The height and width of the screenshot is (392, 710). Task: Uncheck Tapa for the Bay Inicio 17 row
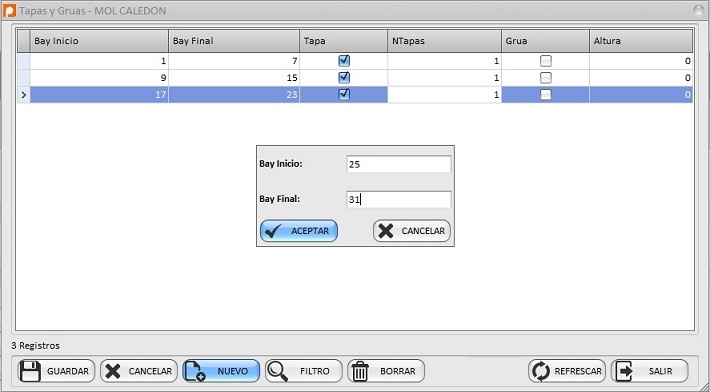344,94
